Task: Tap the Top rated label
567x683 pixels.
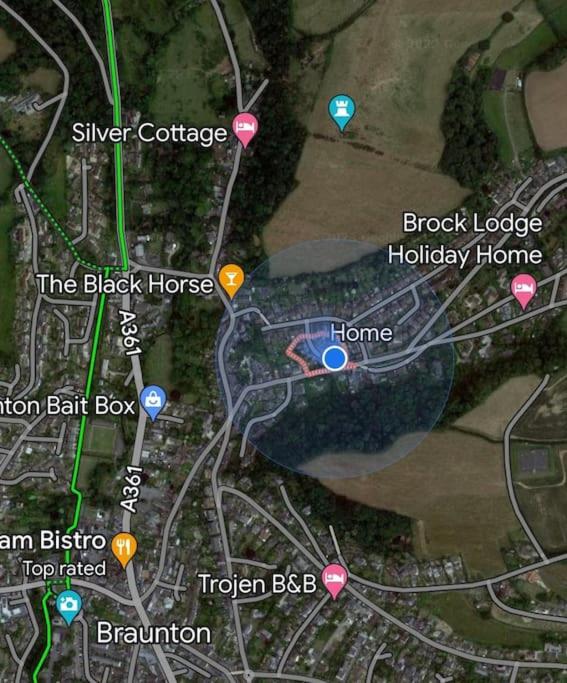Action: 64,568
